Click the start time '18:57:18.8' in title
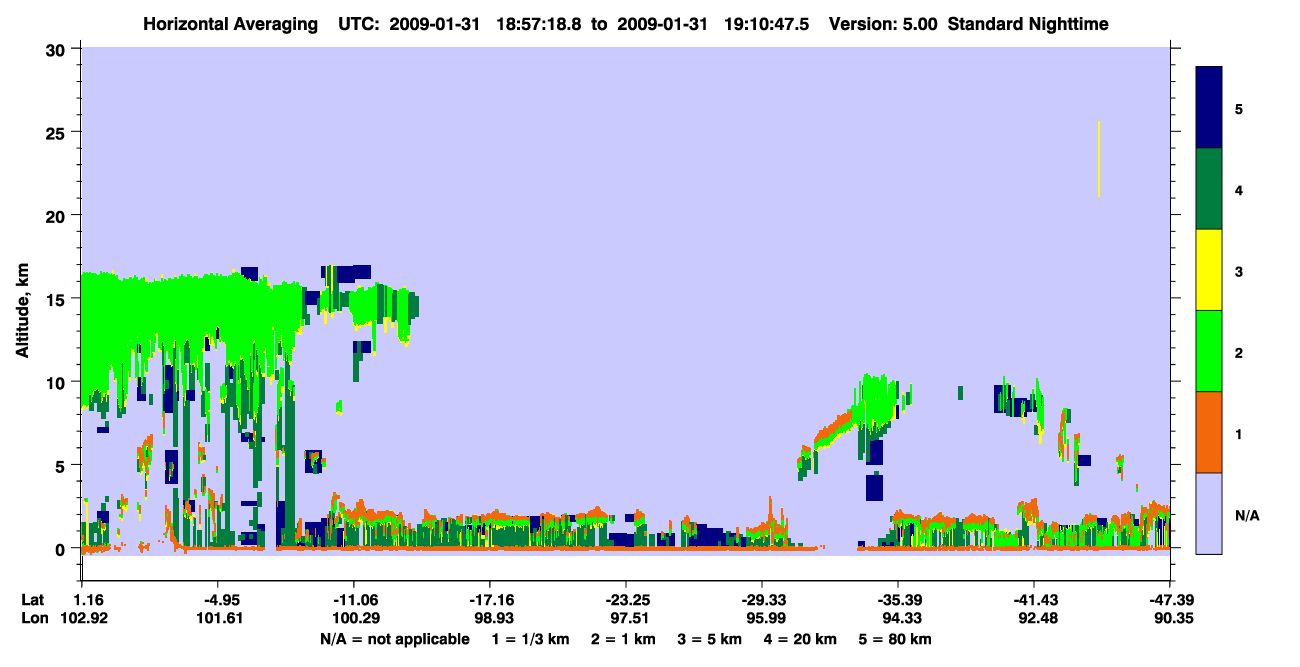Viewport: 1300px width, 667px height. pos(542,24)
